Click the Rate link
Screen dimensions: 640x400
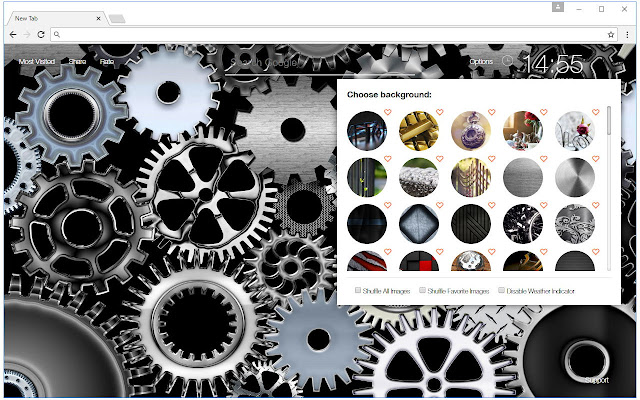point(107,62)
